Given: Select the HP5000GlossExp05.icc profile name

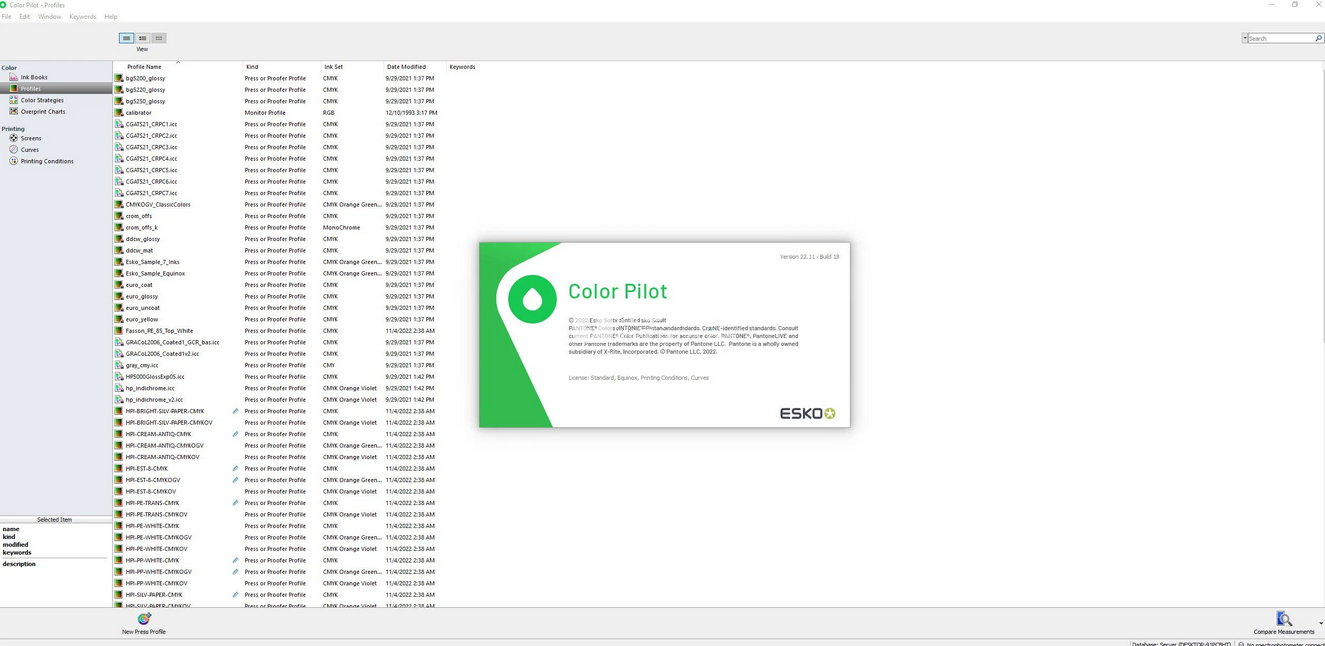Looking at the screenshot, I should tap(155, 377).
